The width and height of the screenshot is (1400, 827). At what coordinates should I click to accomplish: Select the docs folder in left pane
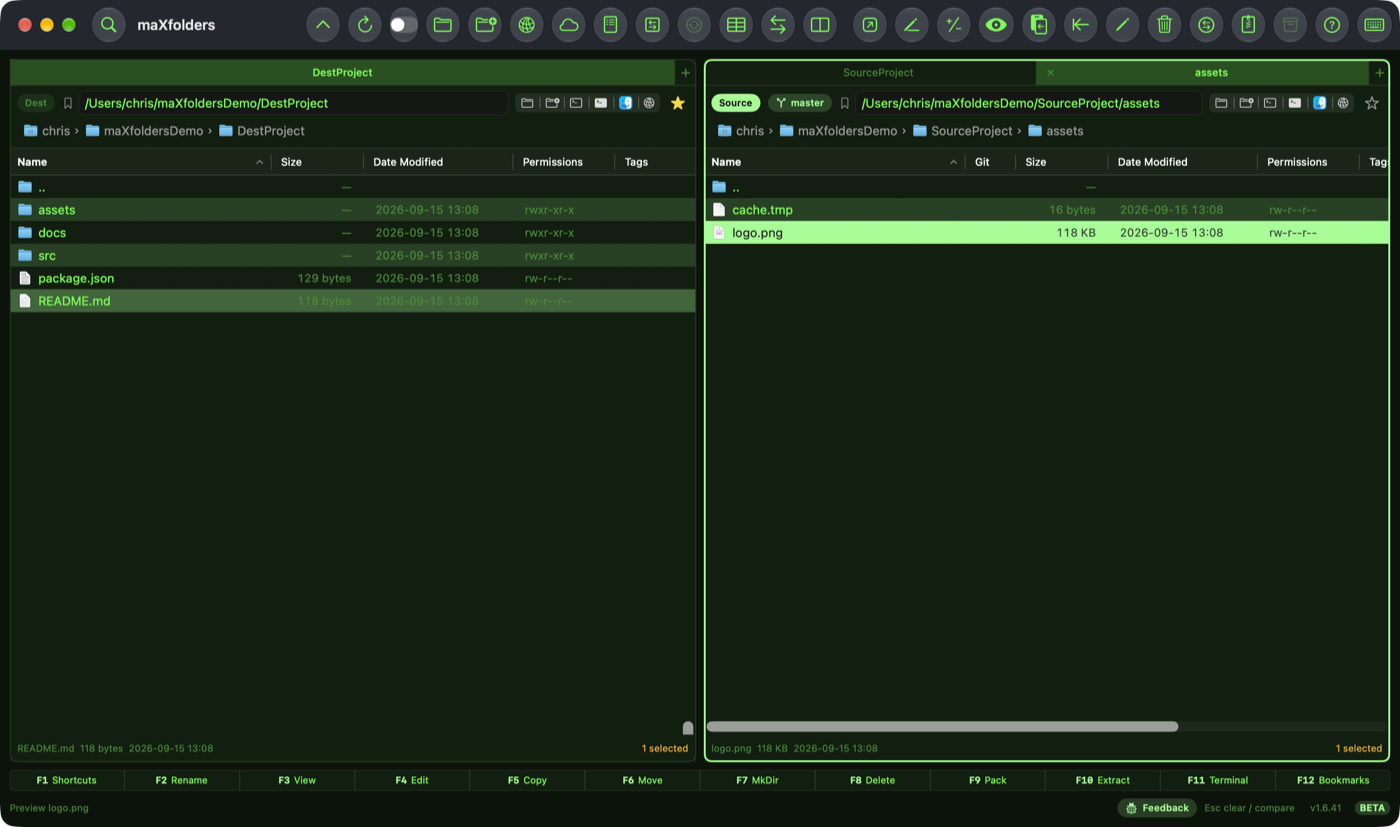point(353,233)
